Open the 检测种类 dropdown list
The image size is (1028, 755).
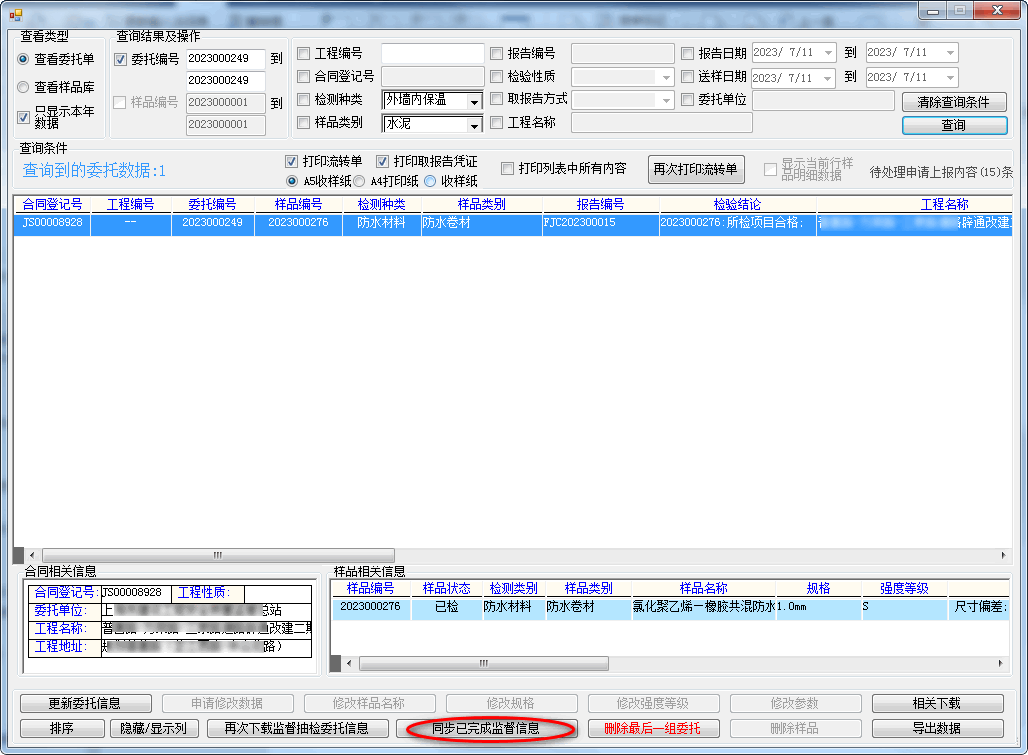[474, 101]
